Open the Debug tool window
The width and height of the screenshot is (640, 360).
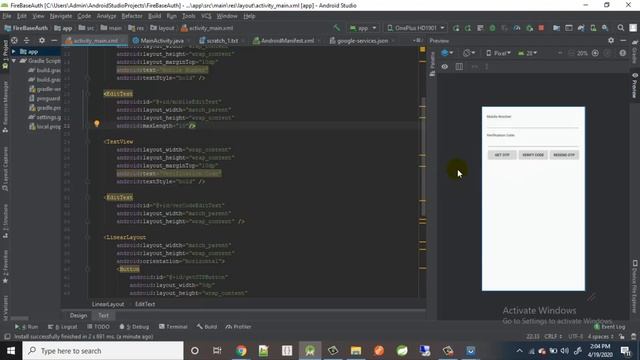[x=134, y=327]
